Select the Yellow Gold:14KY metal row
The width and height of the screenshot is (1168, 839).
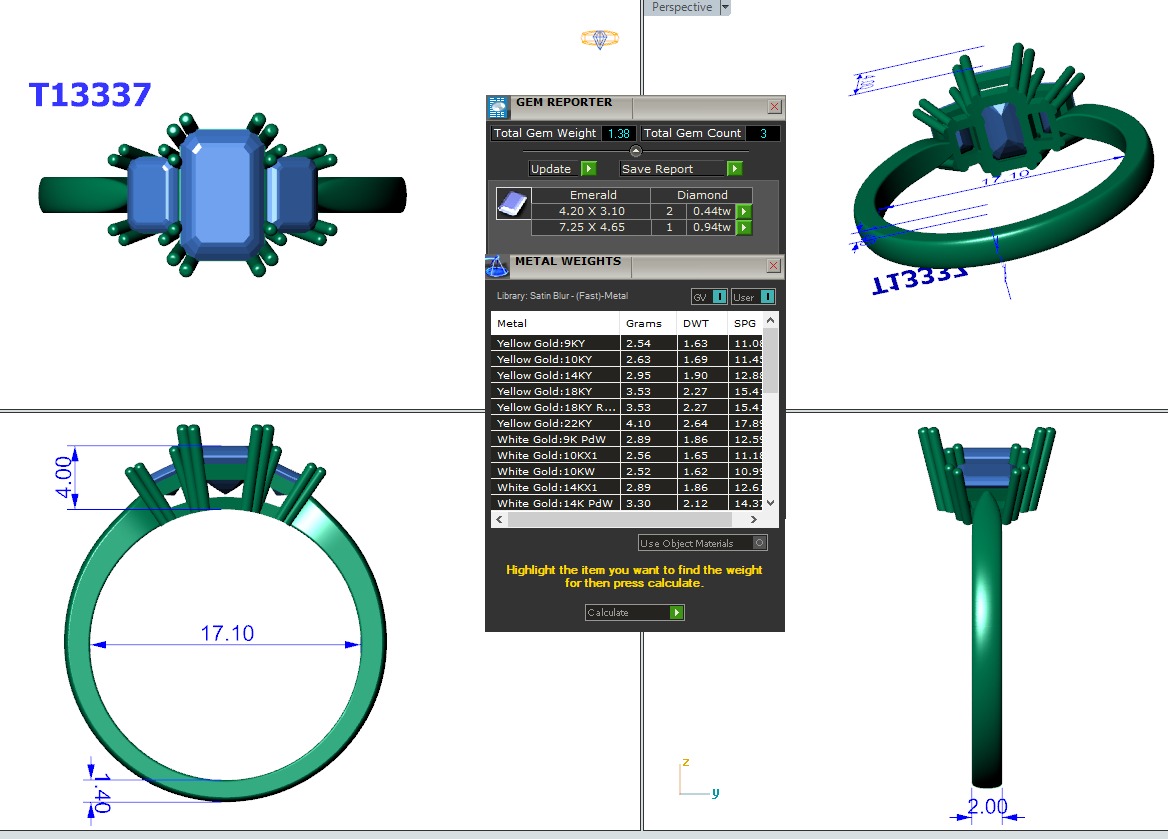(555, 376)
